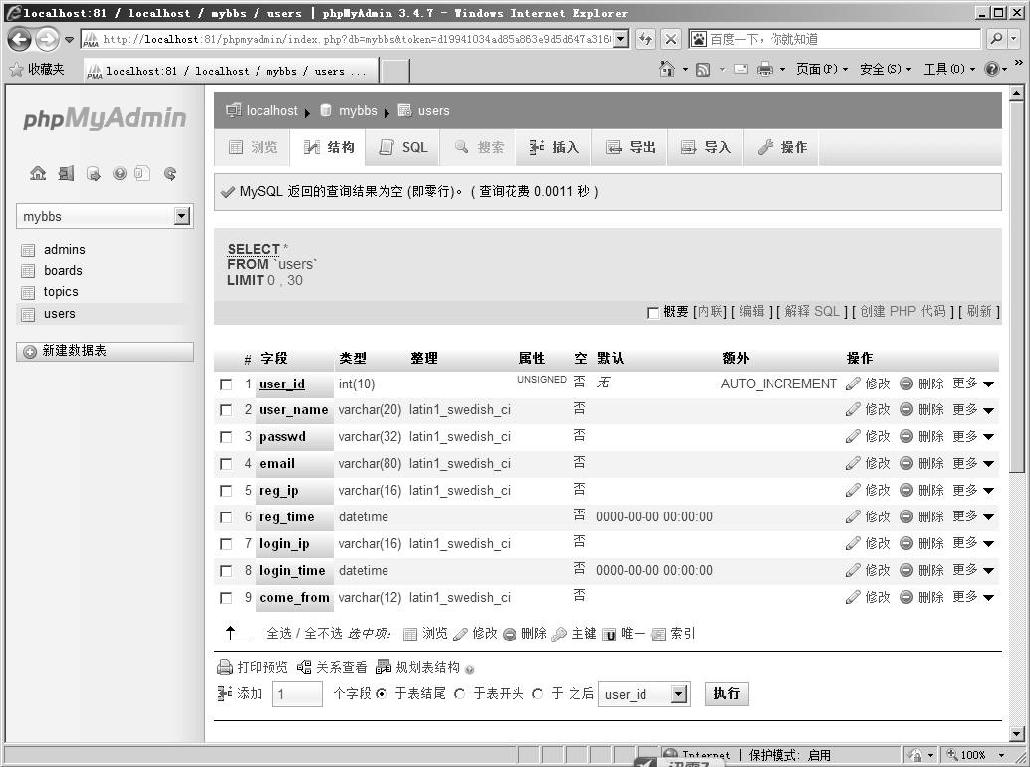Tick the checkbox for passwd field
This screenshot has height=767, width=1030.
[226, 437]
